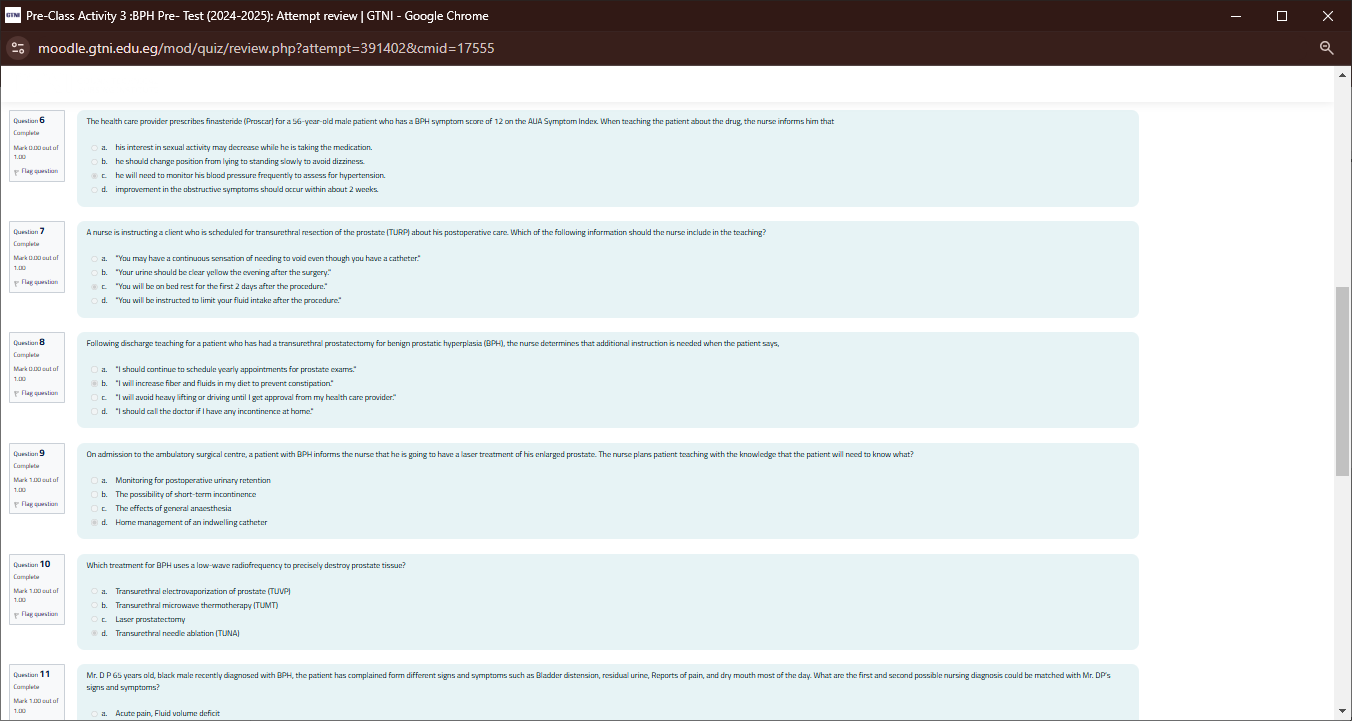Click the 'Question 10' number label
Screen dimensions: 1352x721
(x=31, y=563)
